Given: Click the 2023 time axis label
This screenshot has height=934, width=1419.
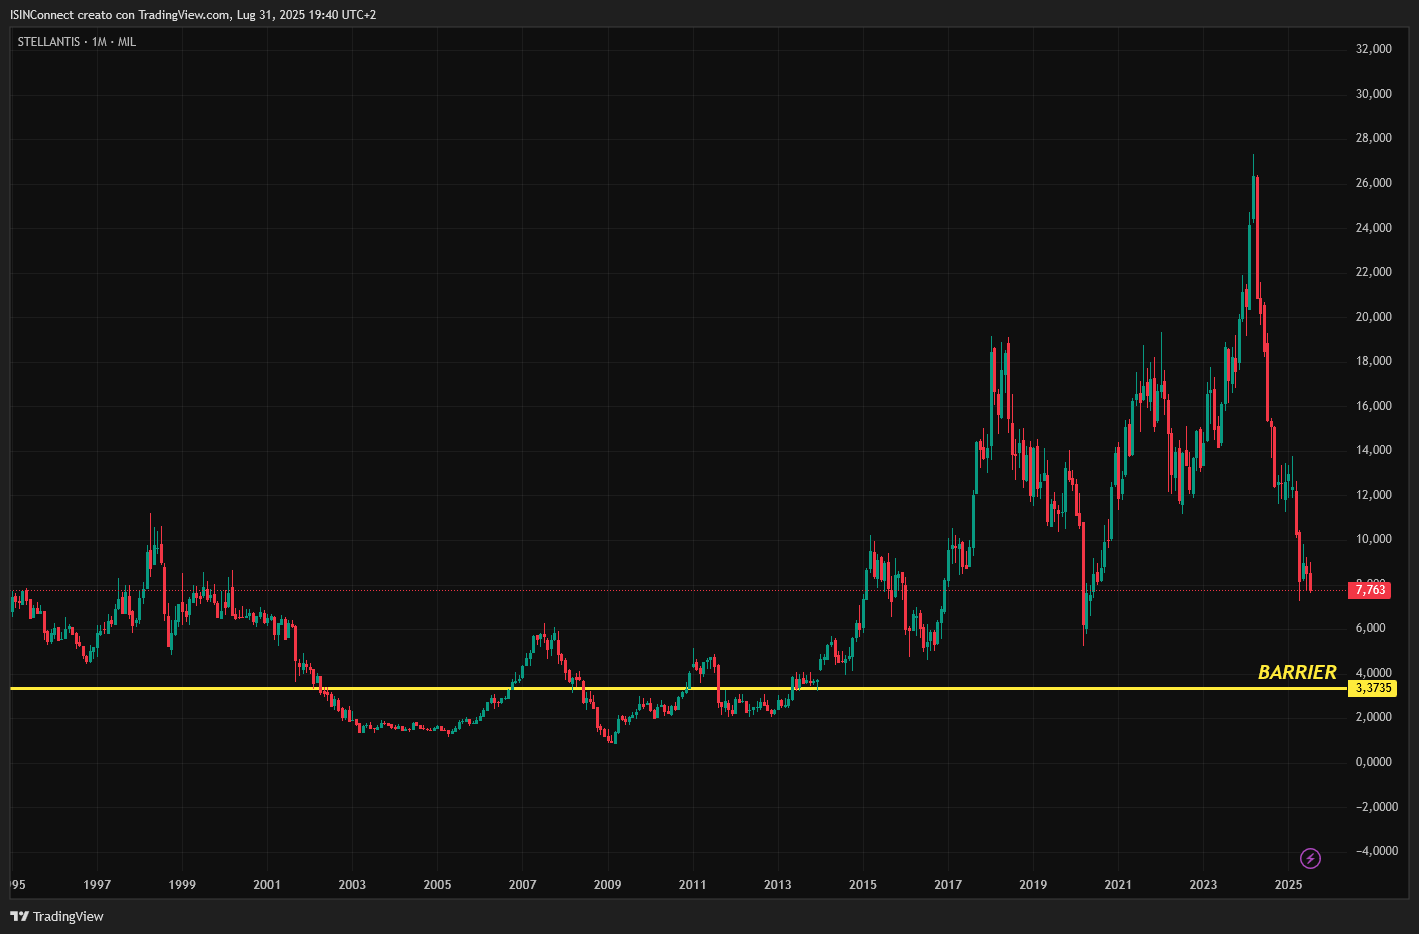Looking at the screenshot, I should click(1203, 885).
